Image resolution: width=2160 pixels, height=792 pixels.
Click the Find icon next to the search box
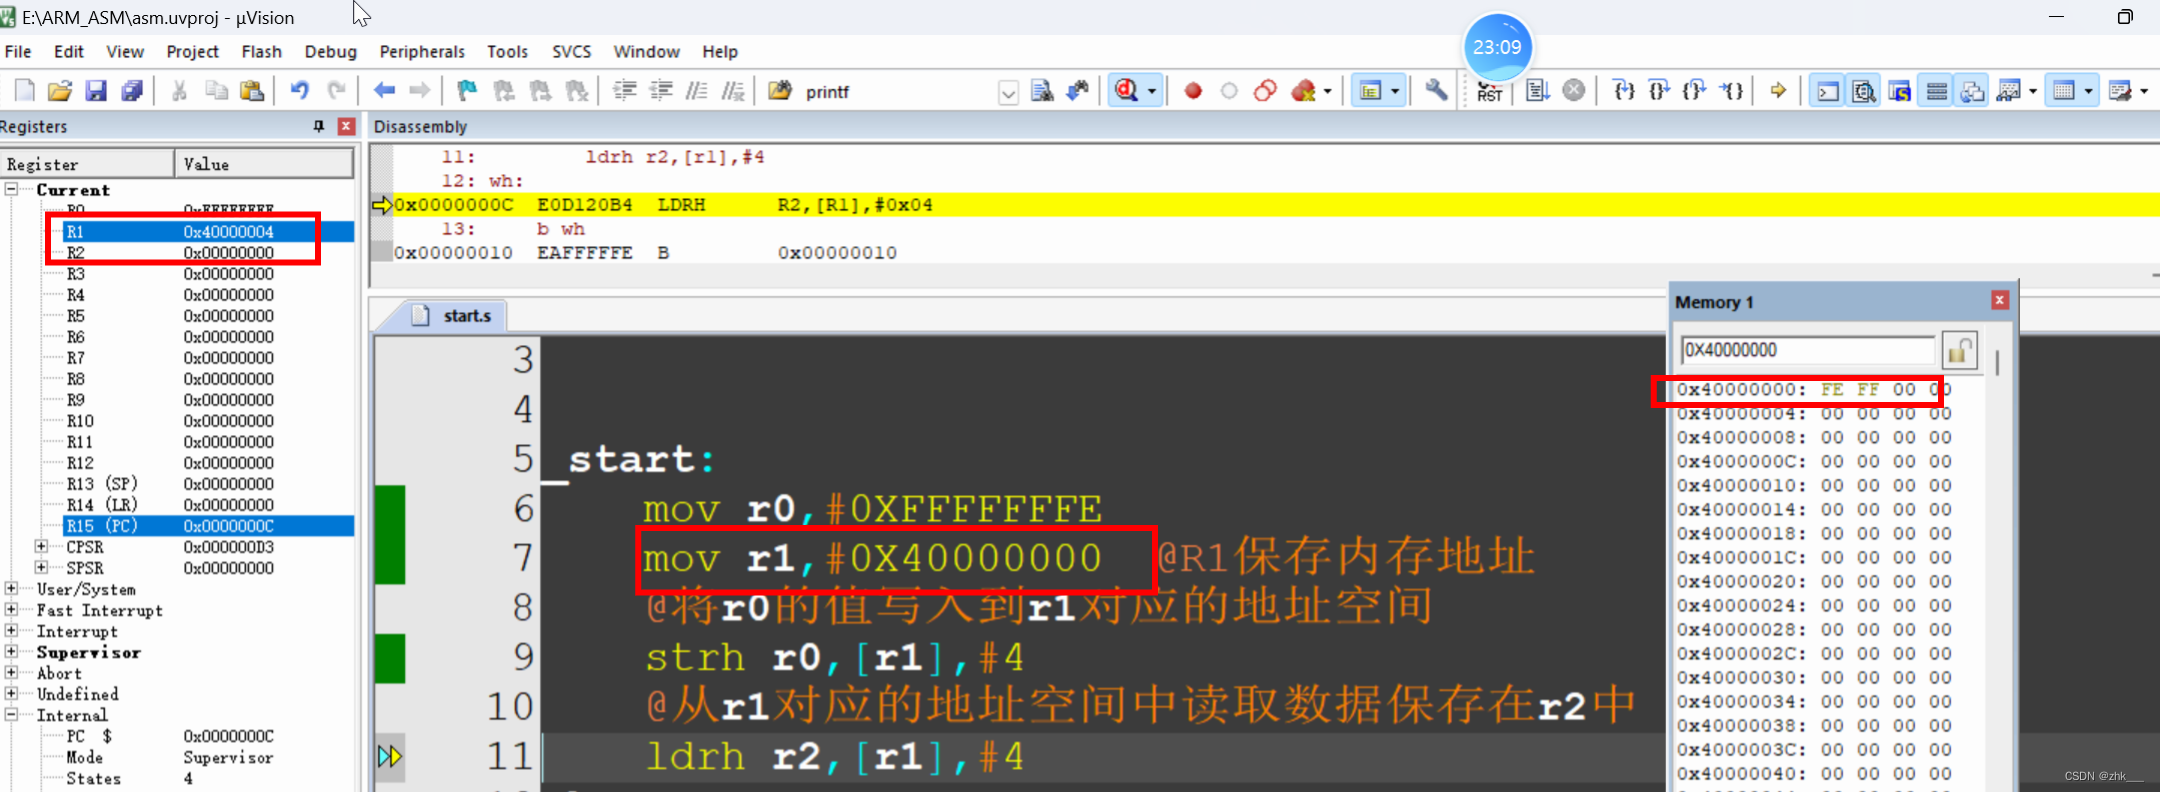click(1042, 91)
